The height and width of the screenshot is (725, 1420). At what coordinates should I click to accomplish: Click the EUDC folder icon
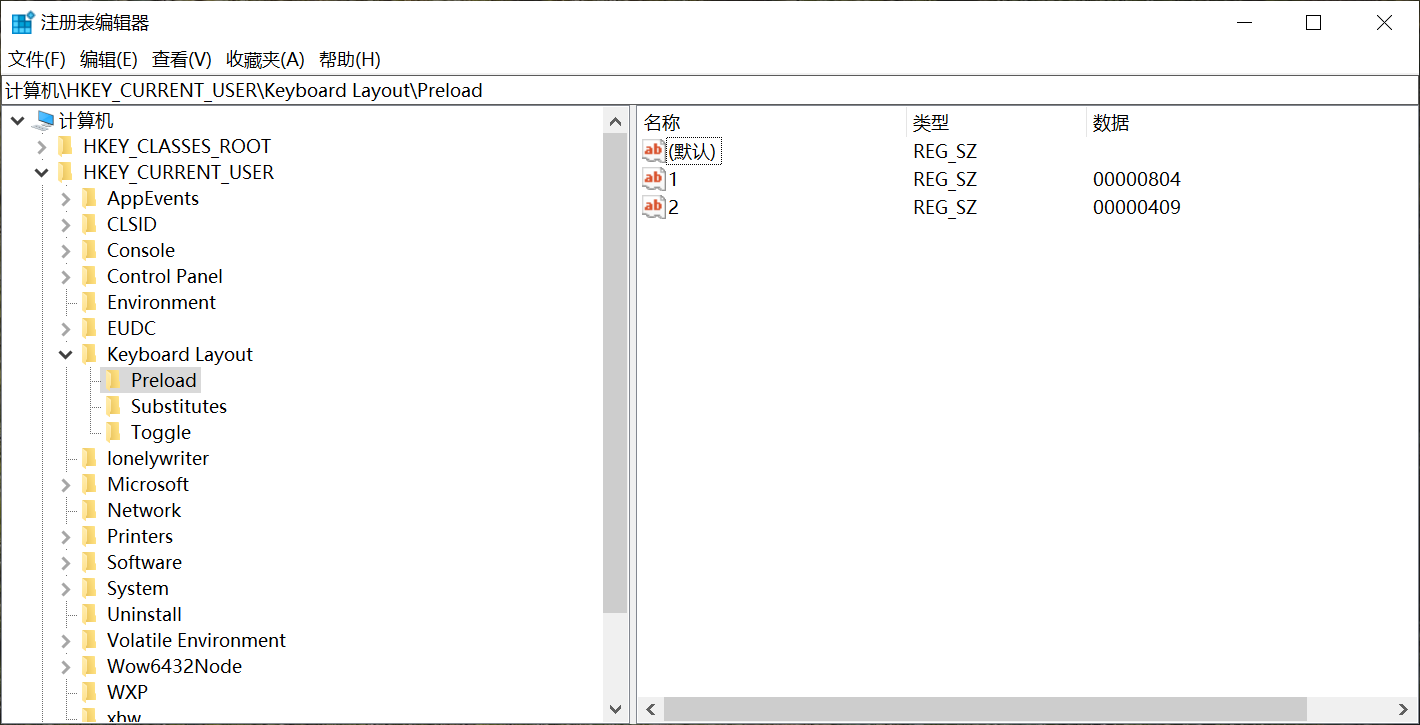pyautogui.click(x=90, y=329)
